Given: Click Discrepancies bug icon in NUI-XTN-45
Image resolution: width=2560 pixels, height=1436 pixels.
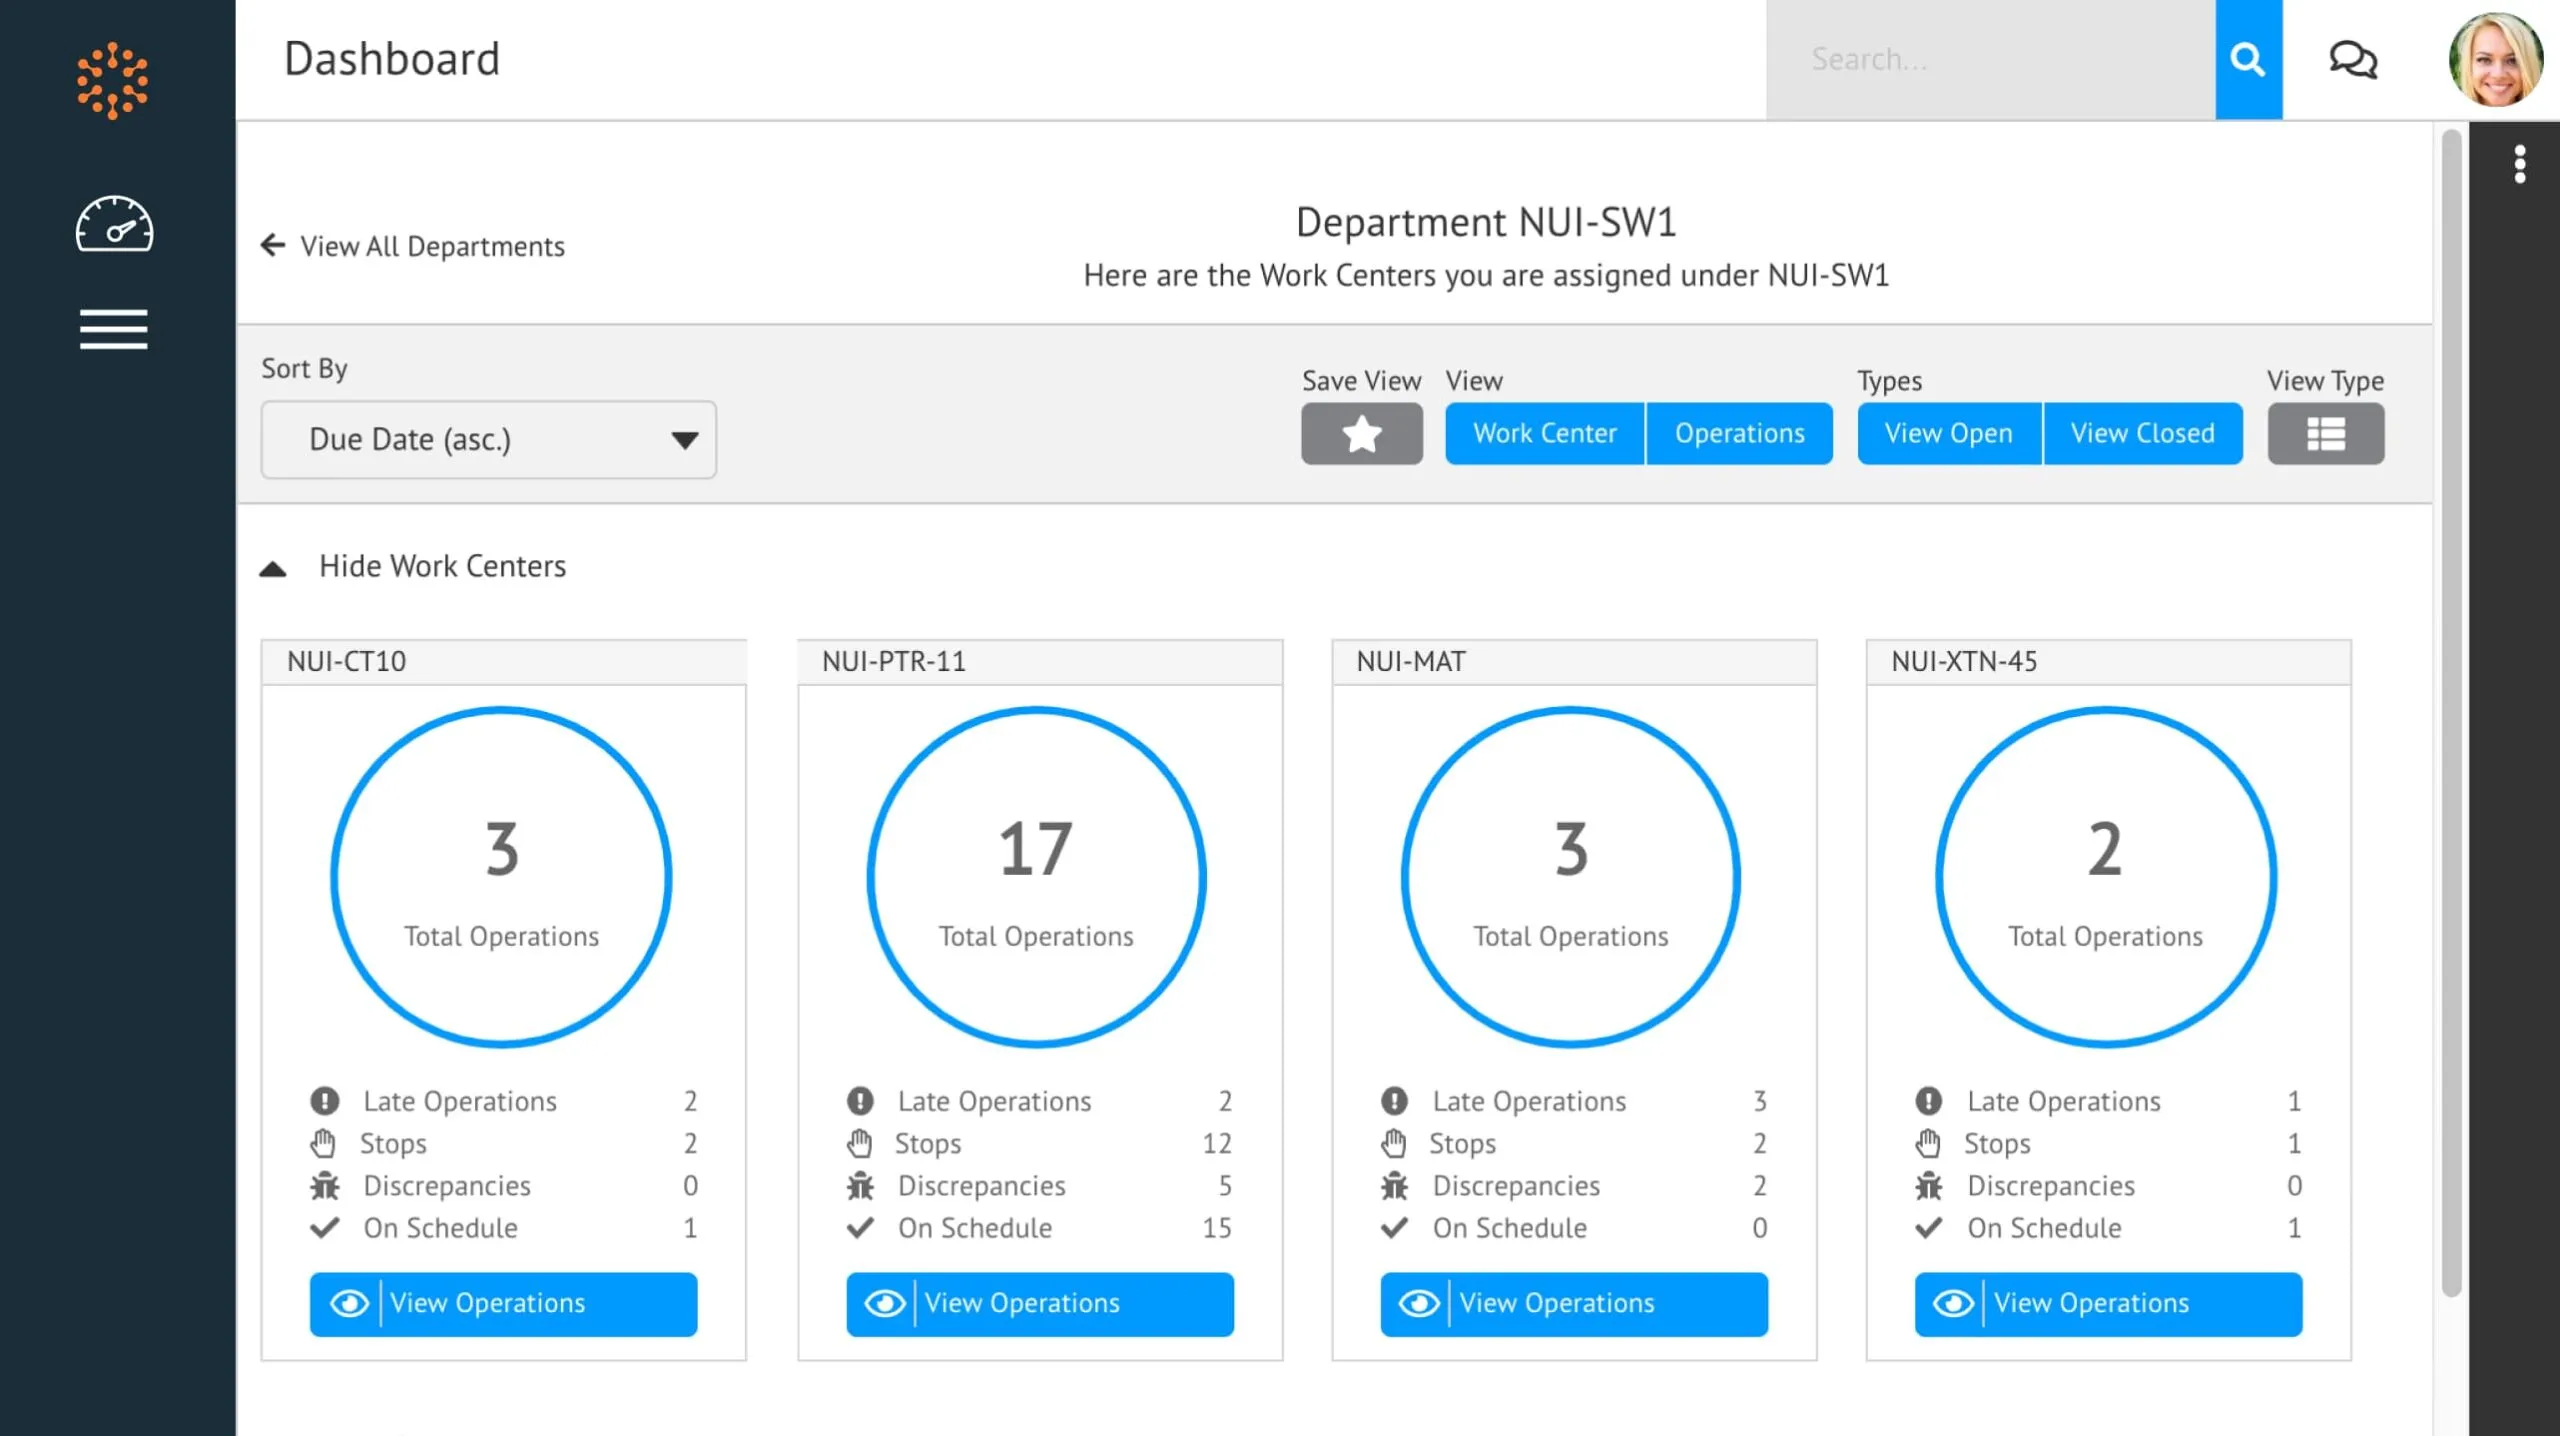Looking at the screenshot, I should [x=1928, y=1186].
